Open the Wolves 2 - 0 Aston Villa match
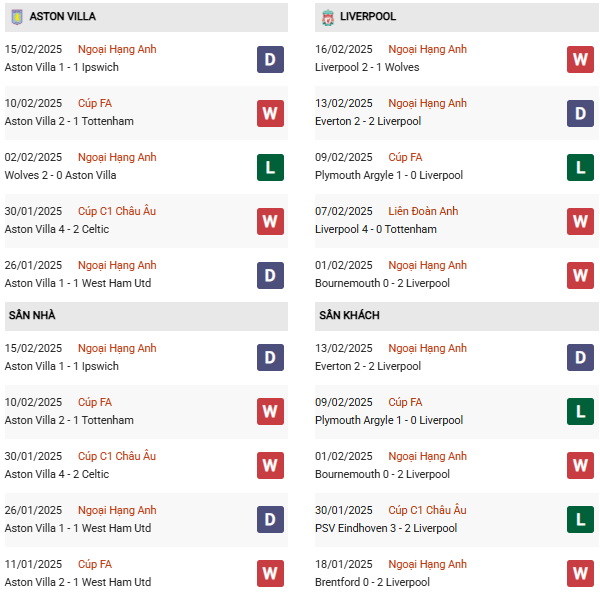Image resolution: width=600 pixels, height=594 pixels. pos(61,175)
